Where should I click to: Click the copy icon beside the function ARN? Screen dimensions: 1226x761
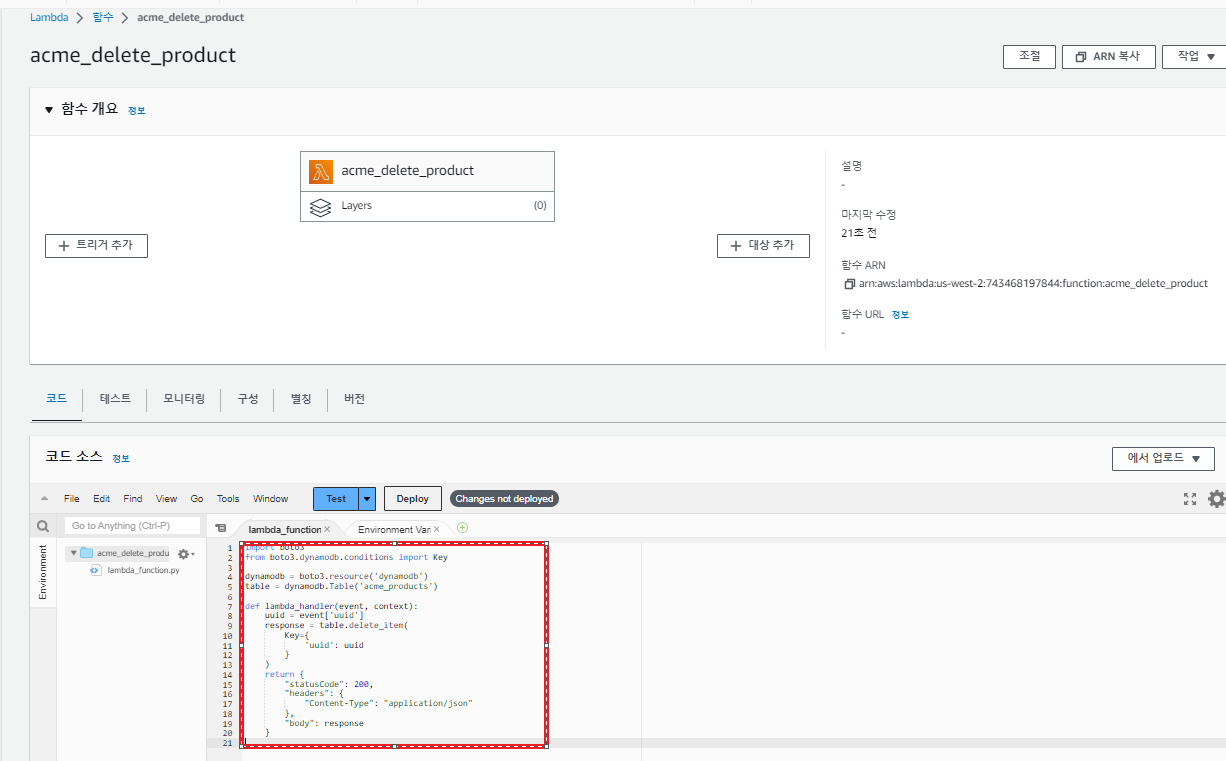pyautogui.click(x=849, y=284)
